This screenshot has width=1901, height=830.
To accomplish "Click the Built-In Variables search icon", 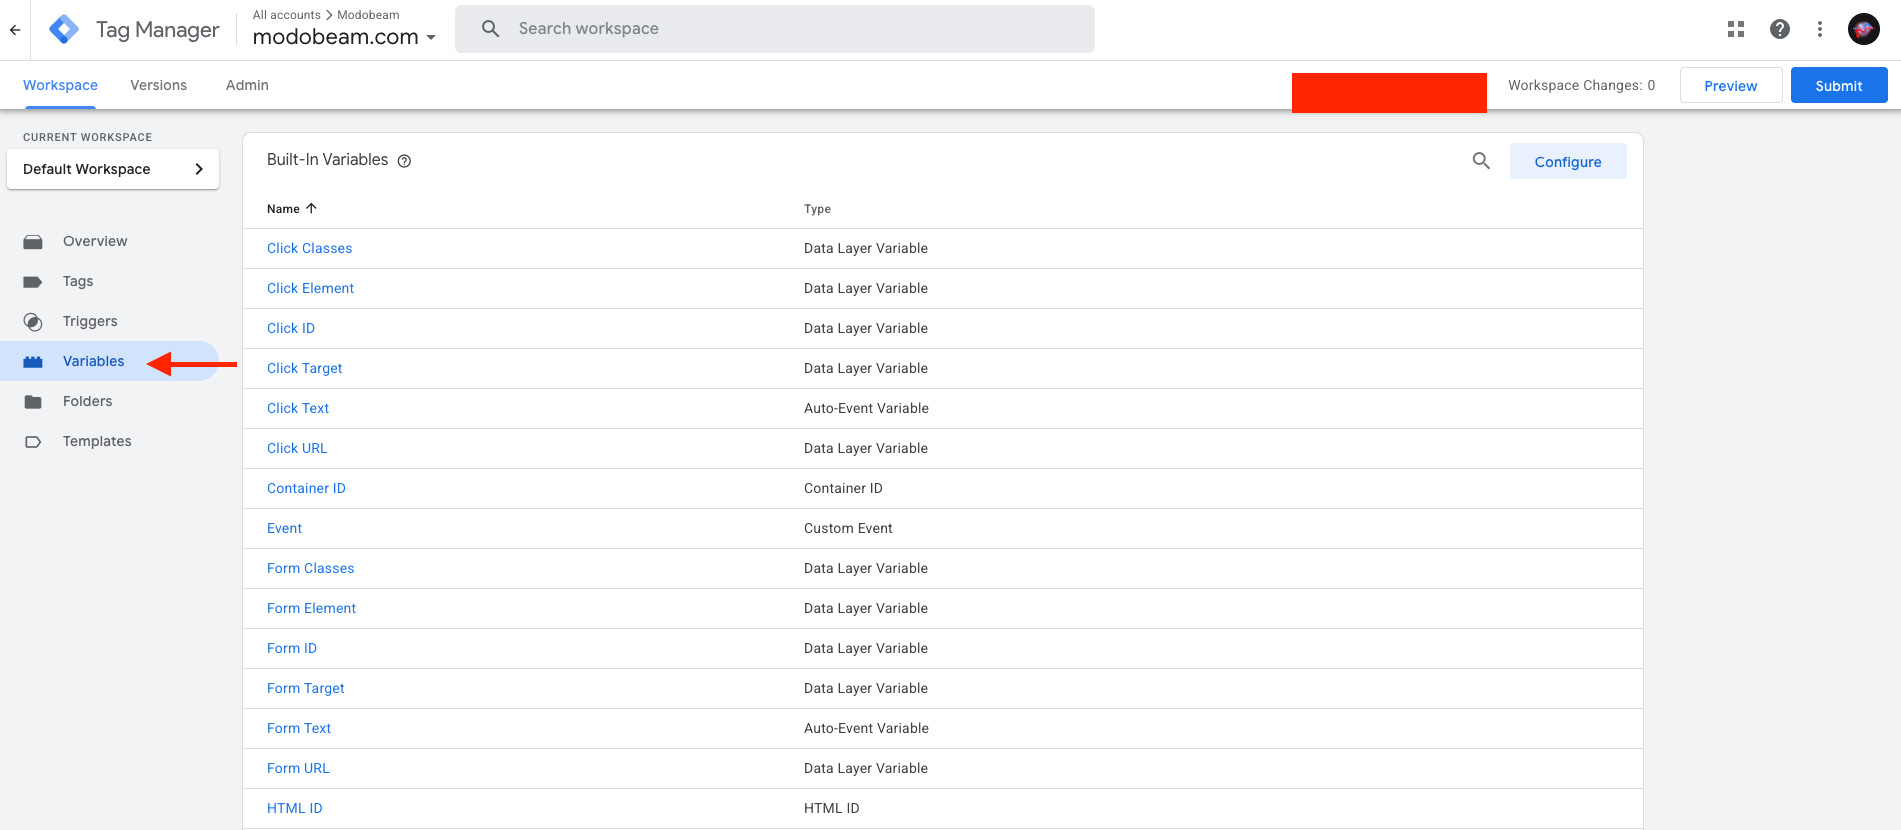I will tap(1481, 161).
